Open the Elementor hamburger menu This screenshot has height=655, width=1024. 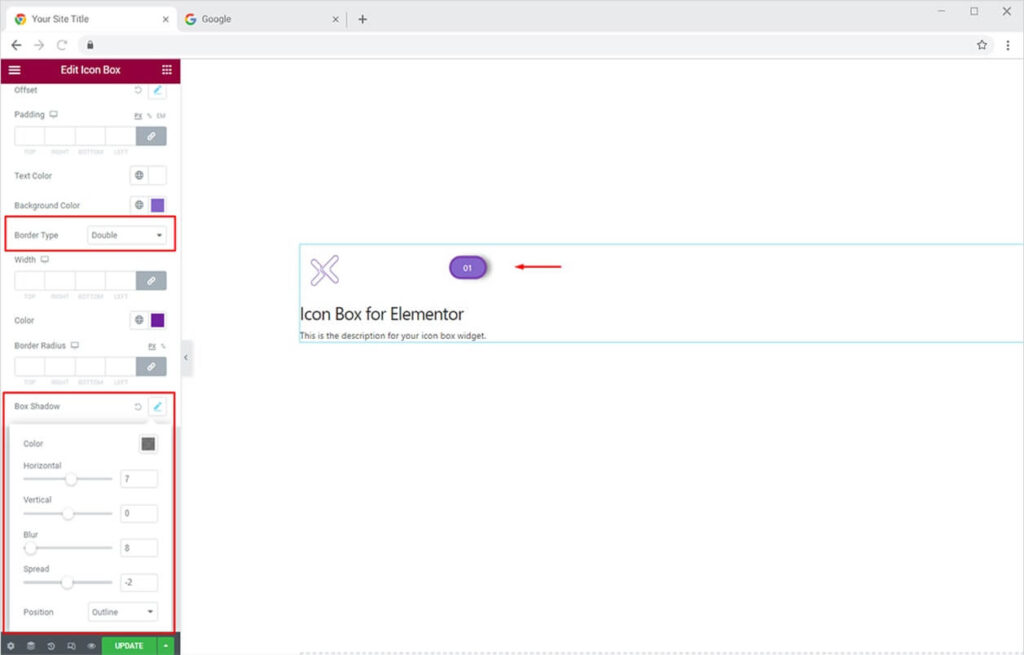tap(14, 70)
